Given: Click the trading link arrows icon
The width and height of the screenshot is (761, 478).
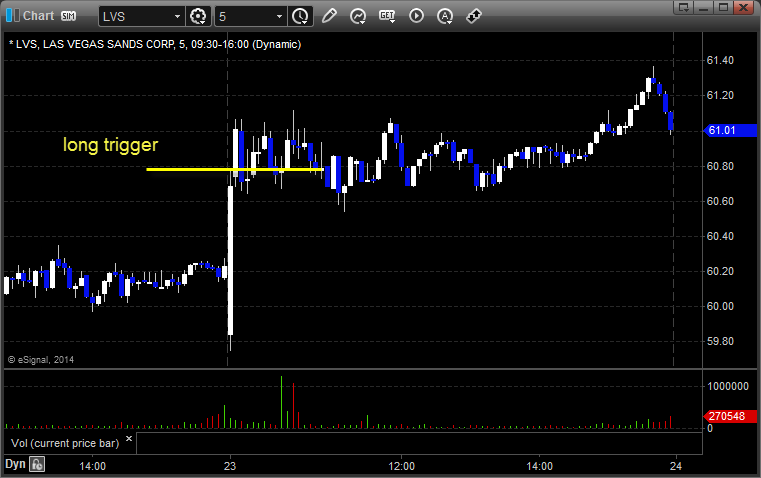Looking at the screenshot, I should pos(474,16).
